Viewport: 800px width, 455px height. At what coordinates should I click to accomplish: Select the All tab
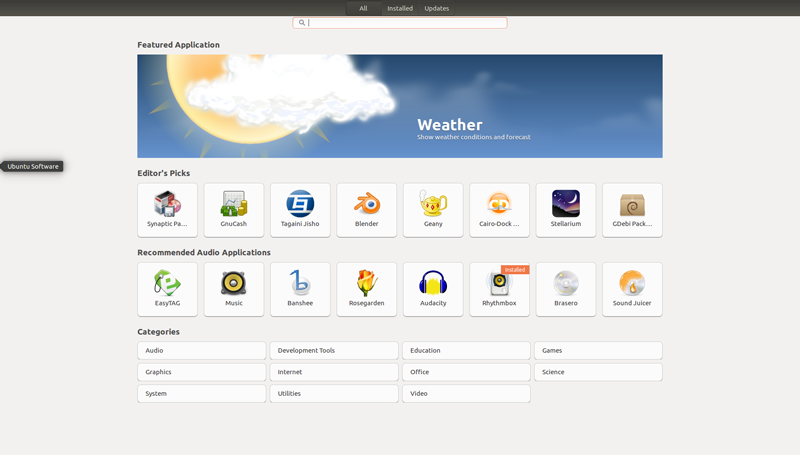(363, 8)
